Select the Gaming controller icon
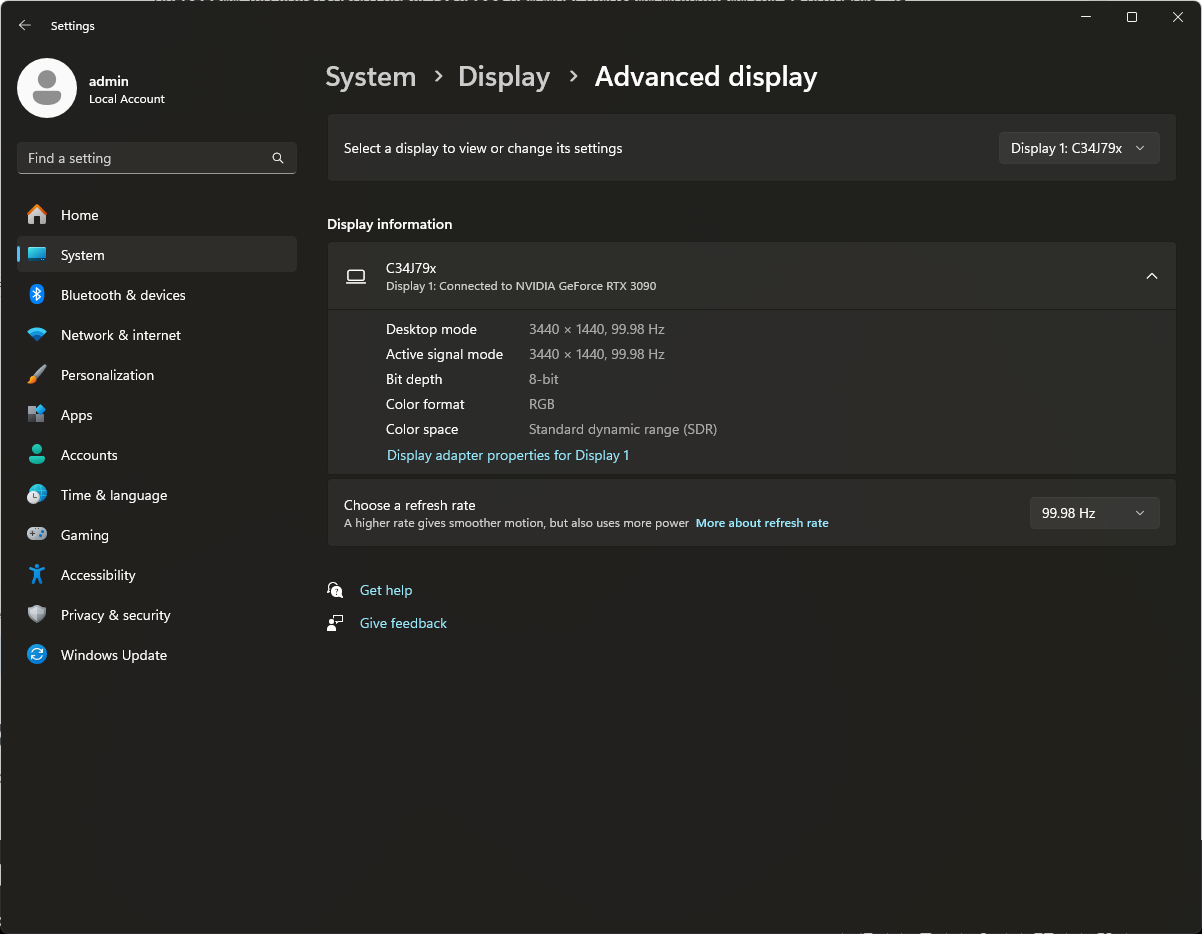This screenshot has height=934, width=1202. 37,535
